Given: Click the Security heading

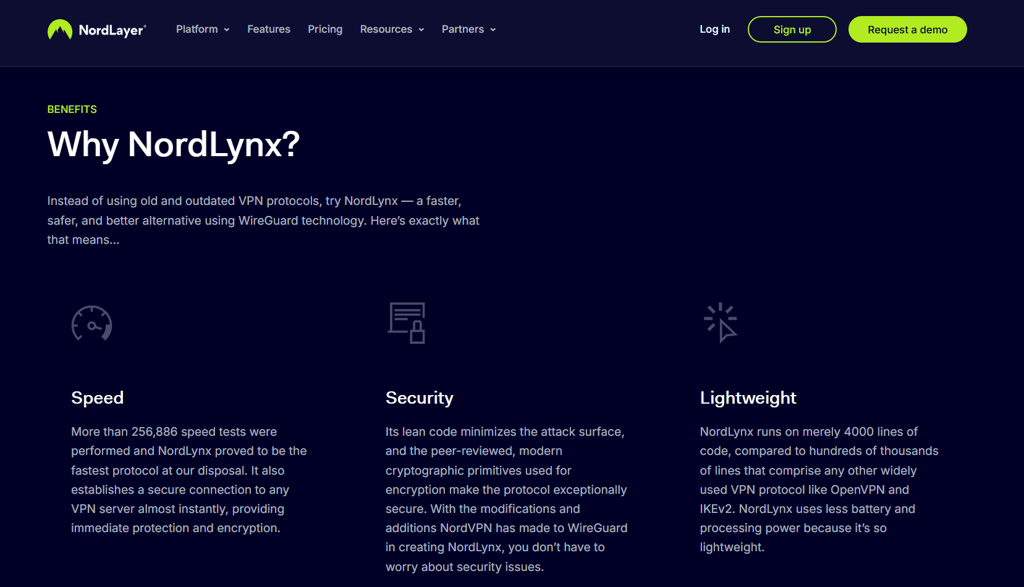Looking at the screenshot, I should pos(419,398).
